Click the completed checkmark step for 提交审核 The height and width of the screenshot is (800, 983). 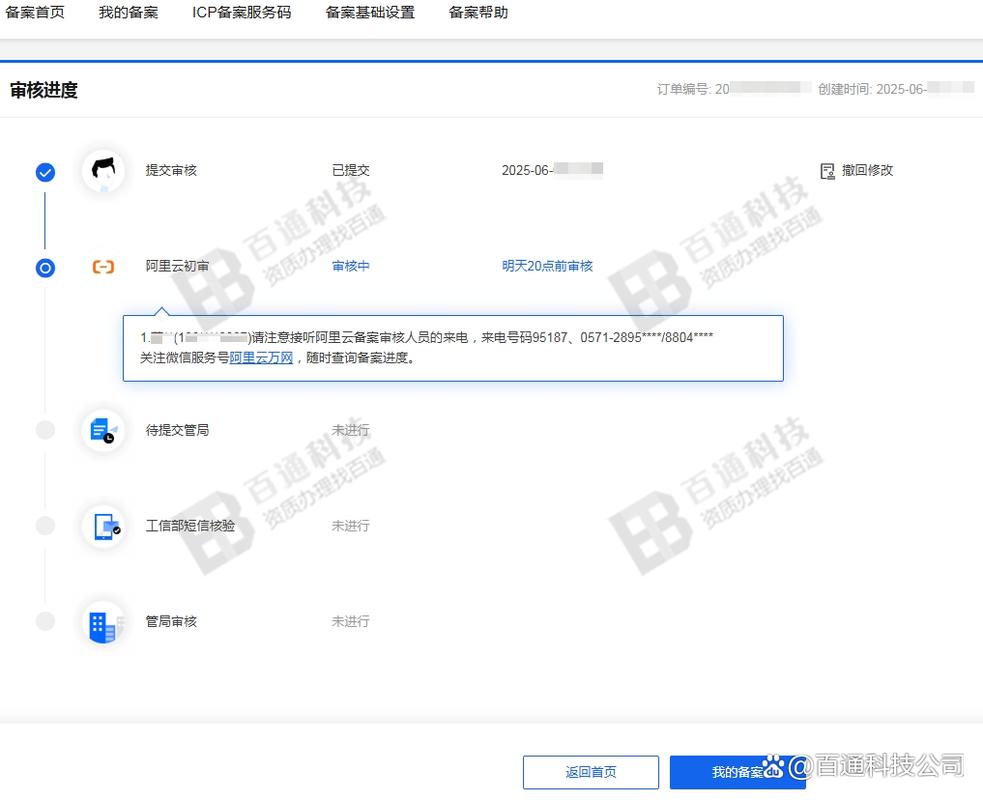pos(45,172)
